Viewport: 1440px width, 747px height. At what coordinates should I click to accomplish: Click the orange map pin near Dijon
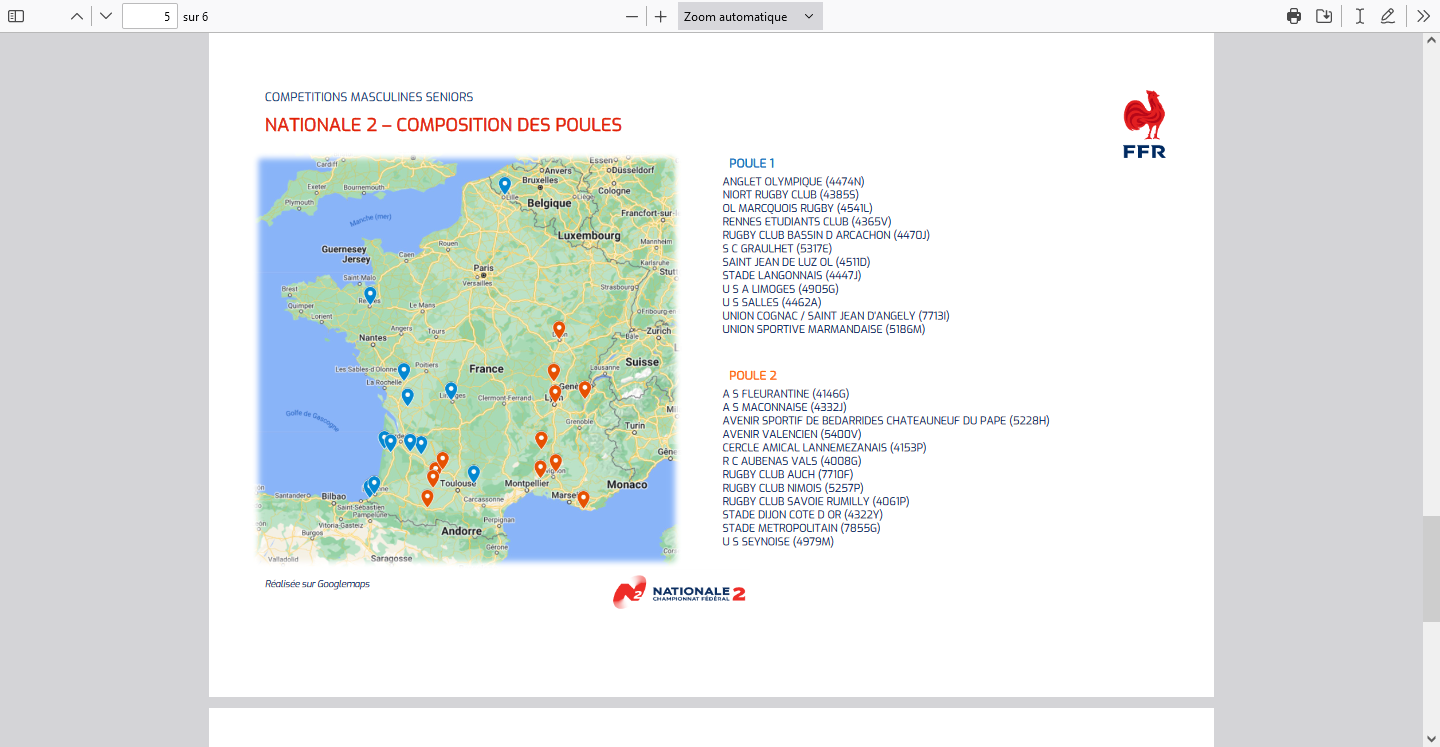tap(559, 329)
